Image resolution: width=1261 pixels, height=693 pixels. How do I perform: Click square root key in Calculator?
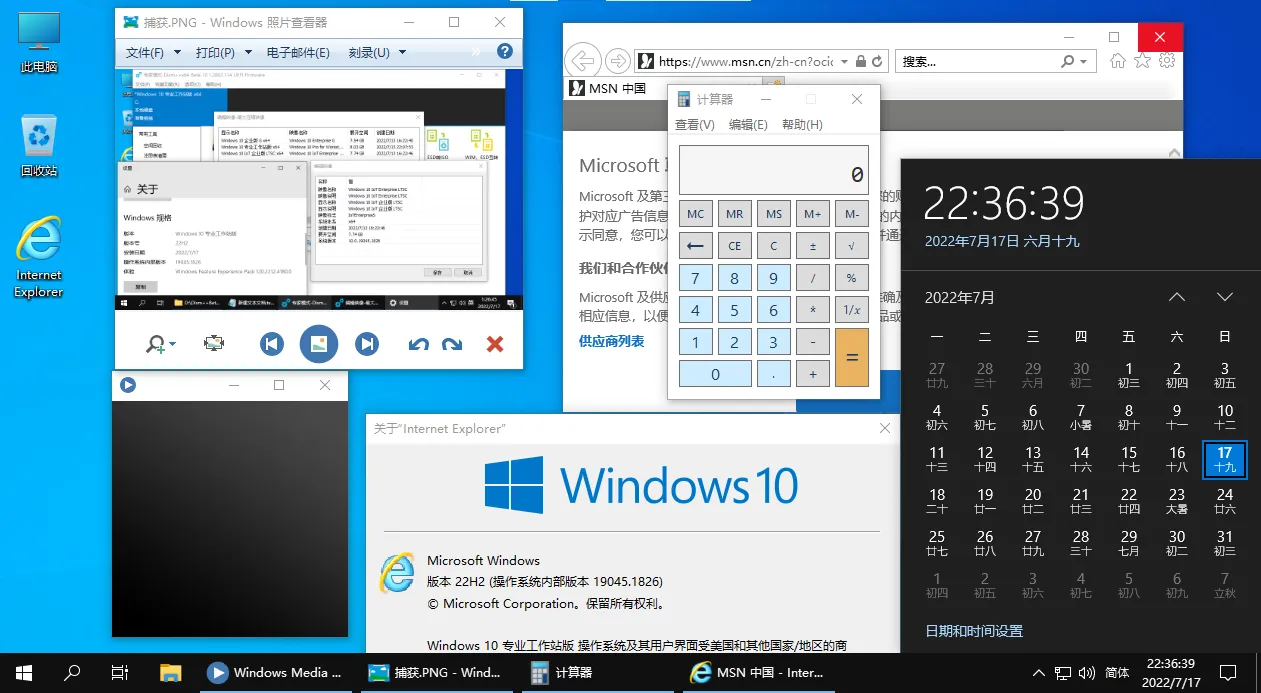click(x=851, y=246)
